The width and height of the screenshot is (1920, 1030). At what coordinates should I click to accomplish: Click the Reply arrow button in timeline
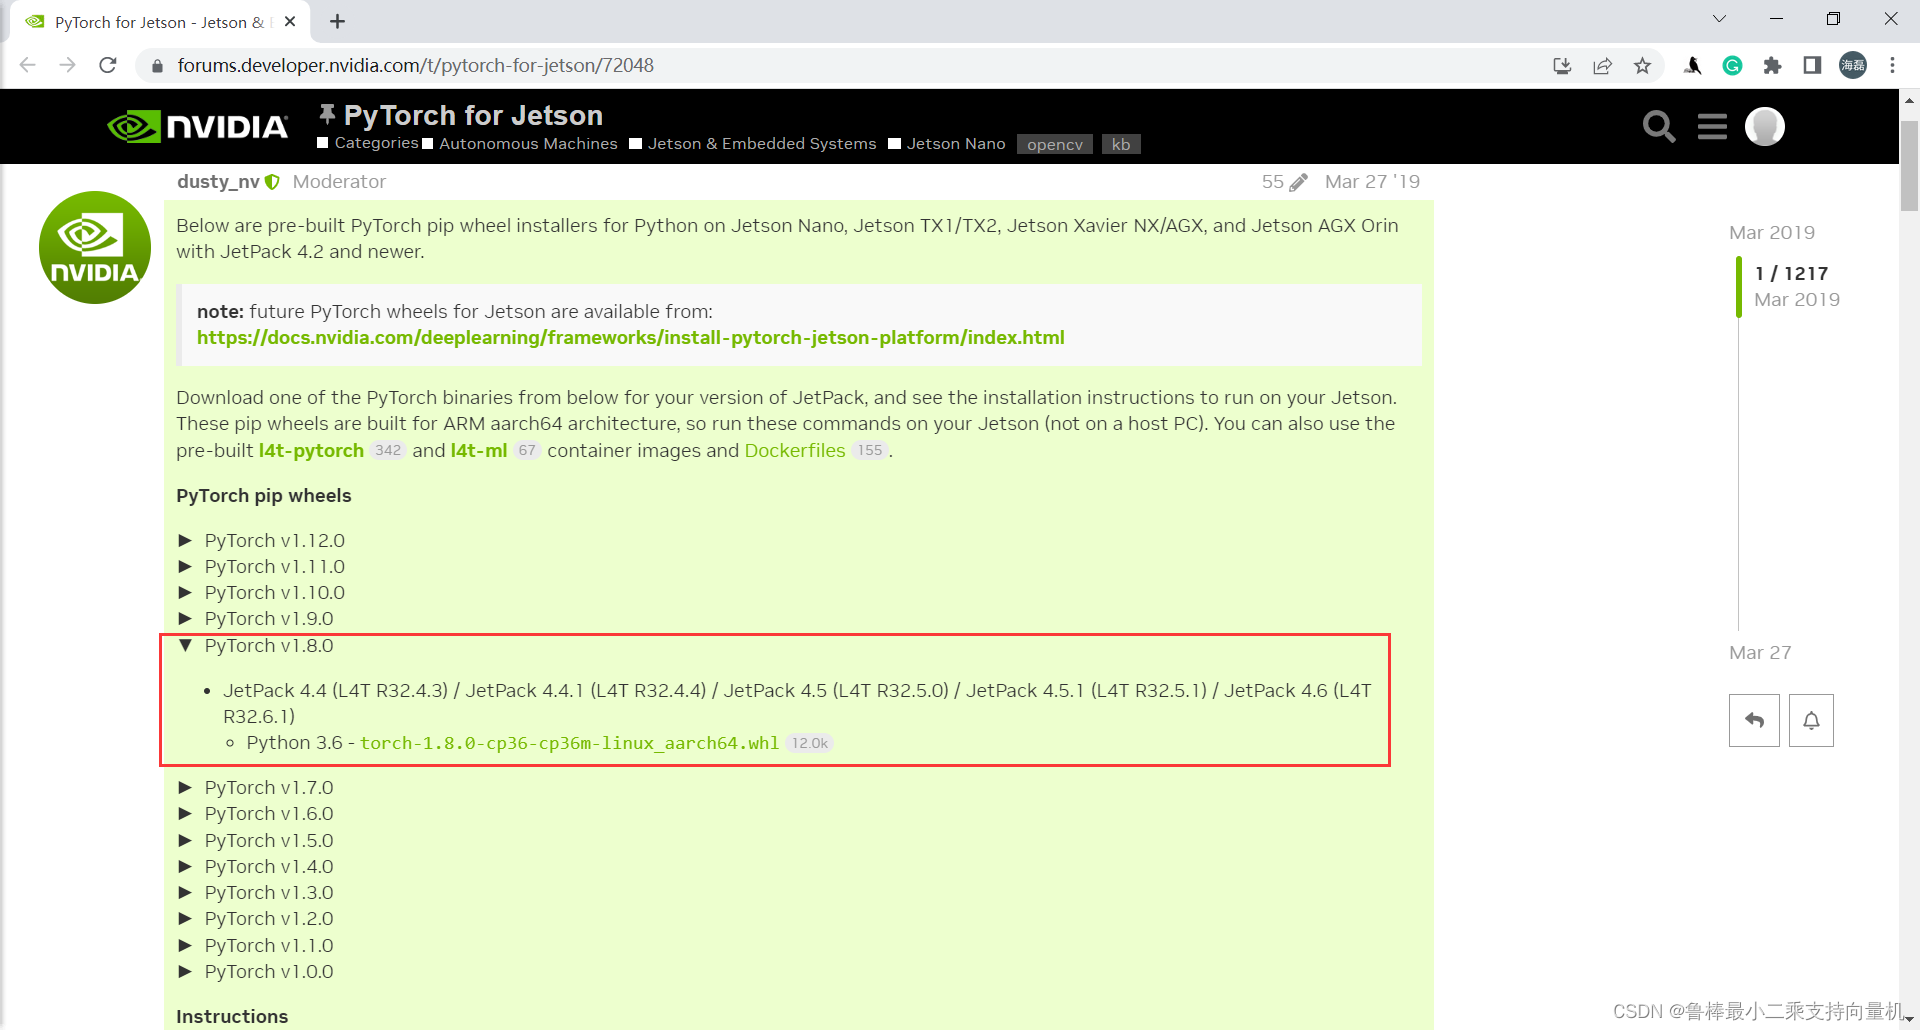click(x=1754, y=720)
